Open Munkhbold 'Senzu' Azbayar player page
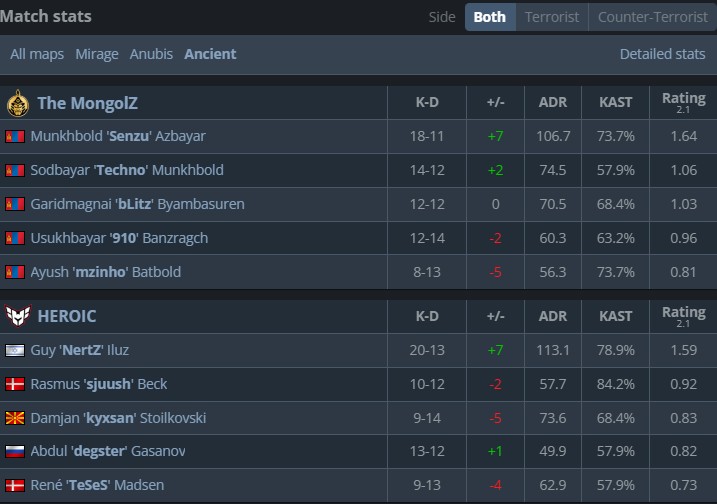Image resolution: width=717 pixels, height=504 pixels. [x=118, y=136]
